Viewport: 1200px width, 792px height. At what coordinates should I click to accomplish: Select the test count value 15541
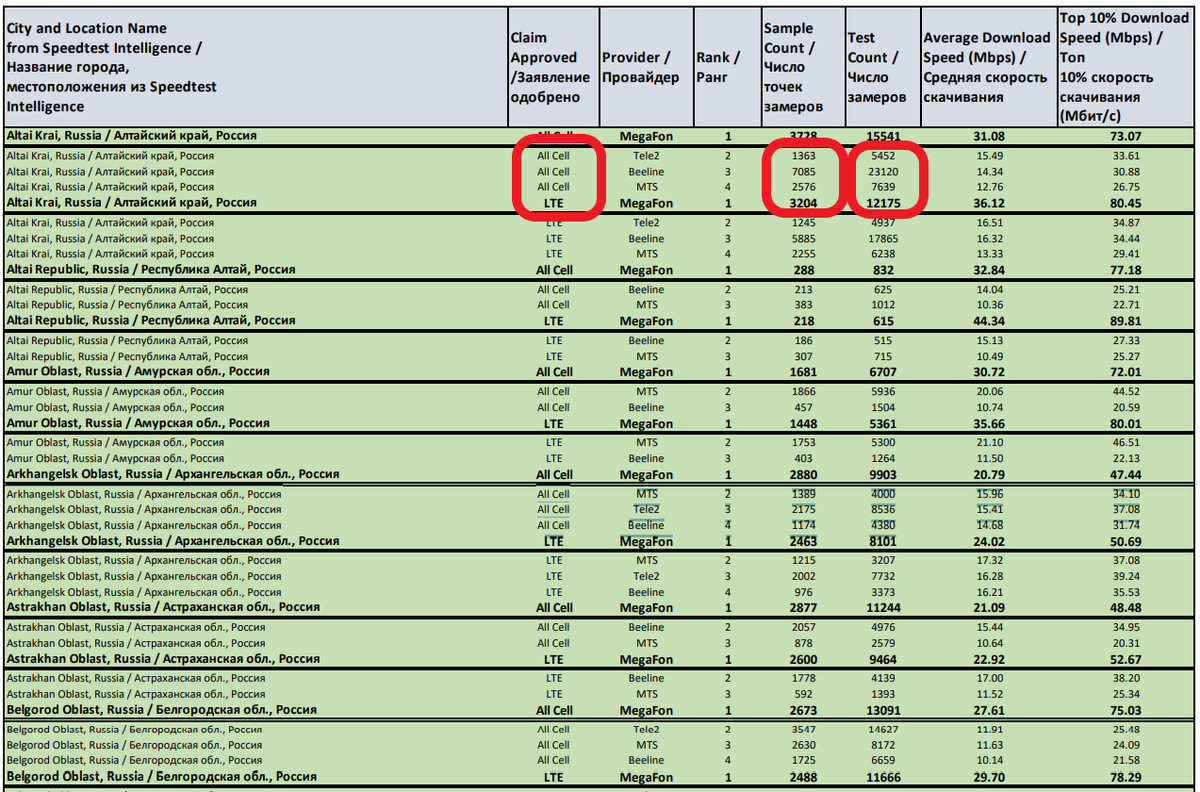click(882, 136)
